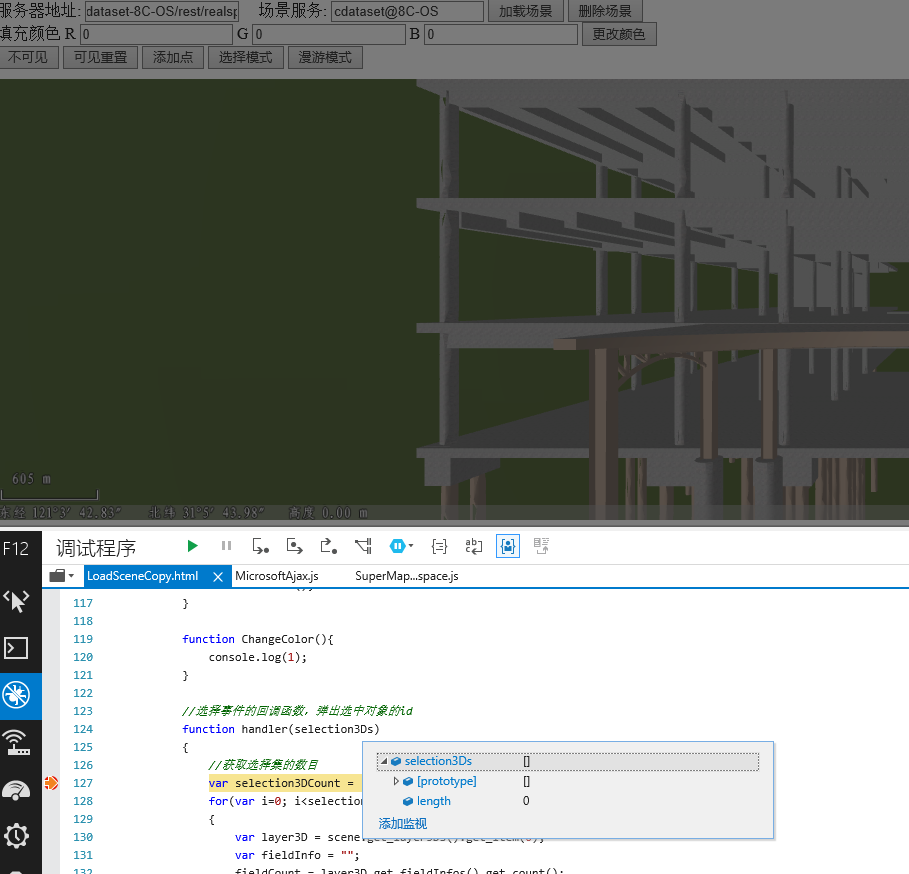The width and height of the screenshot is (909, 874).
Task: Click the Step Out debugger icon
Action: point(329,546)
